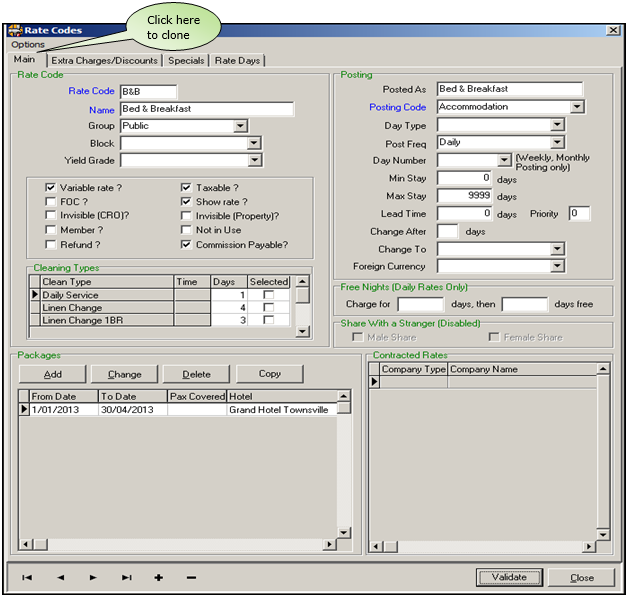The height and width of the screenshot is (602, 637).
Task: Click the plus icon to add record
Action: 158,577
